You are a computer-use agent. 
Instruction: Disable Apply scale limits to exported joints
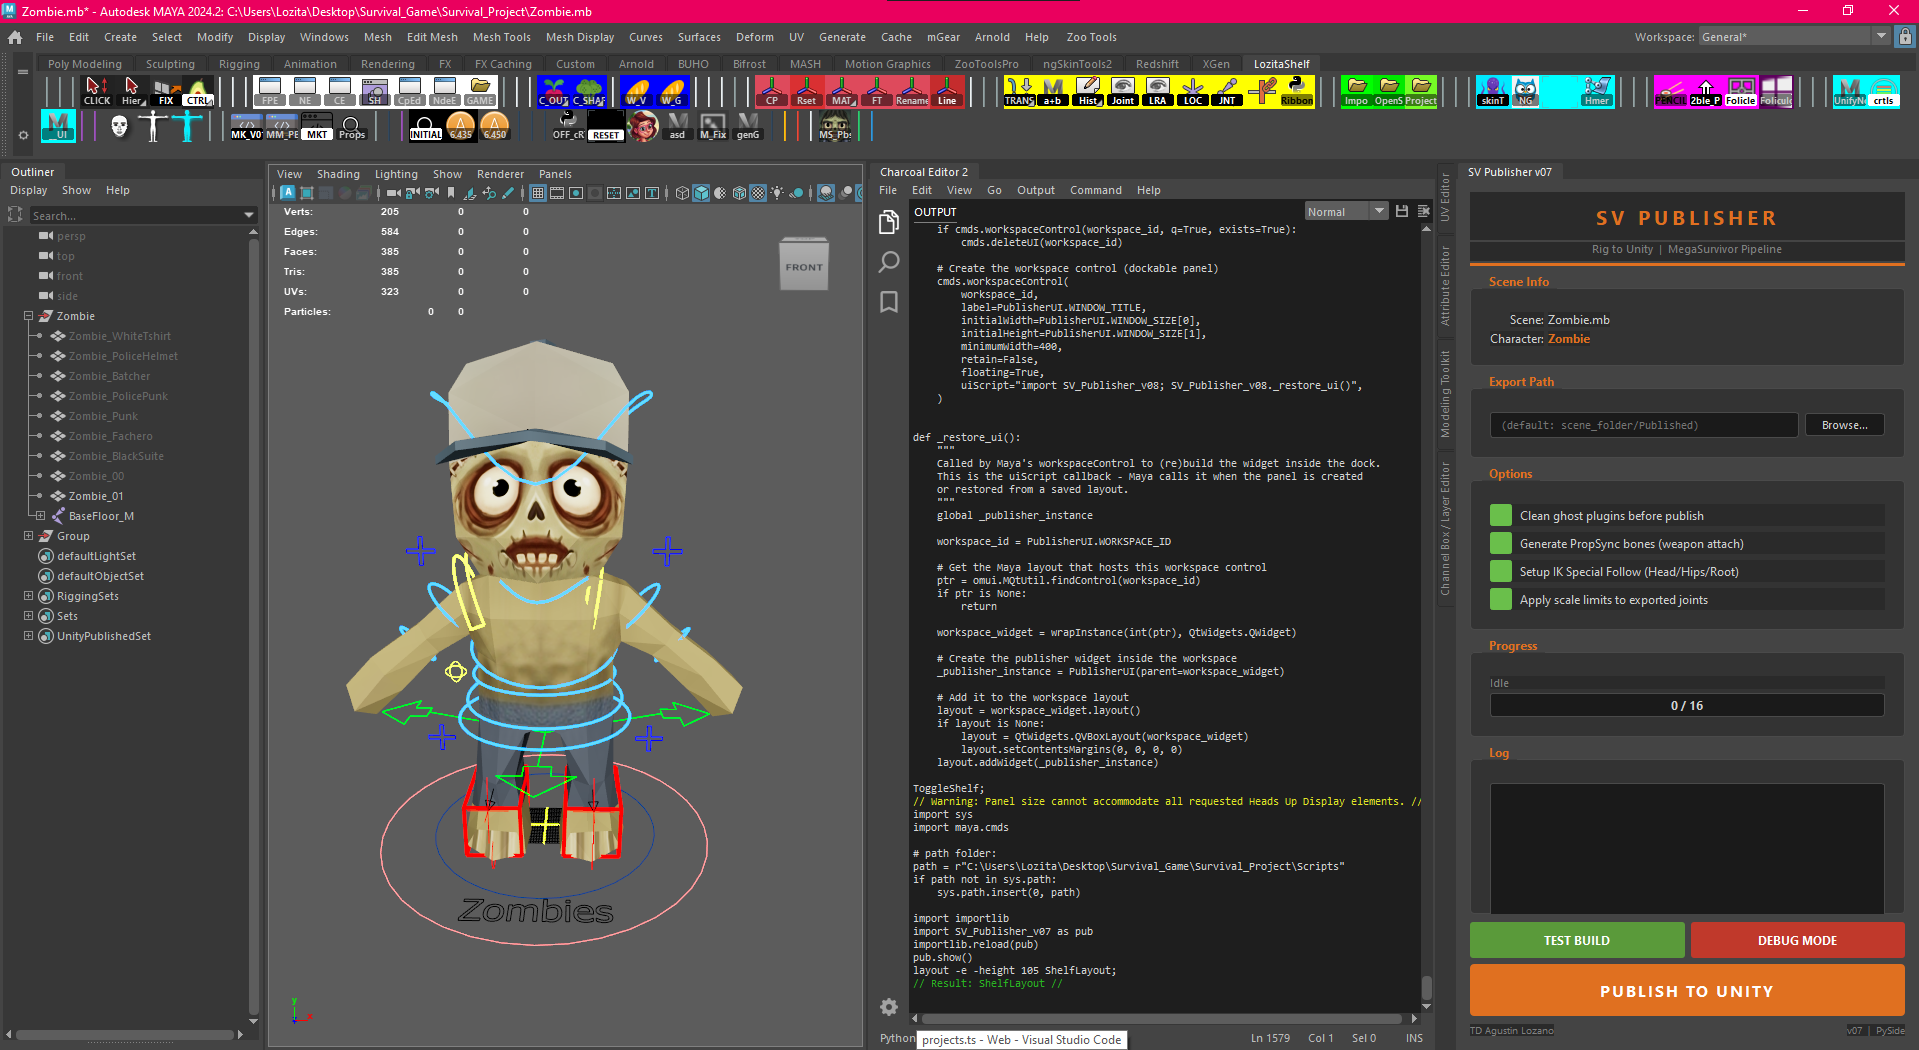click(1500, 600)
